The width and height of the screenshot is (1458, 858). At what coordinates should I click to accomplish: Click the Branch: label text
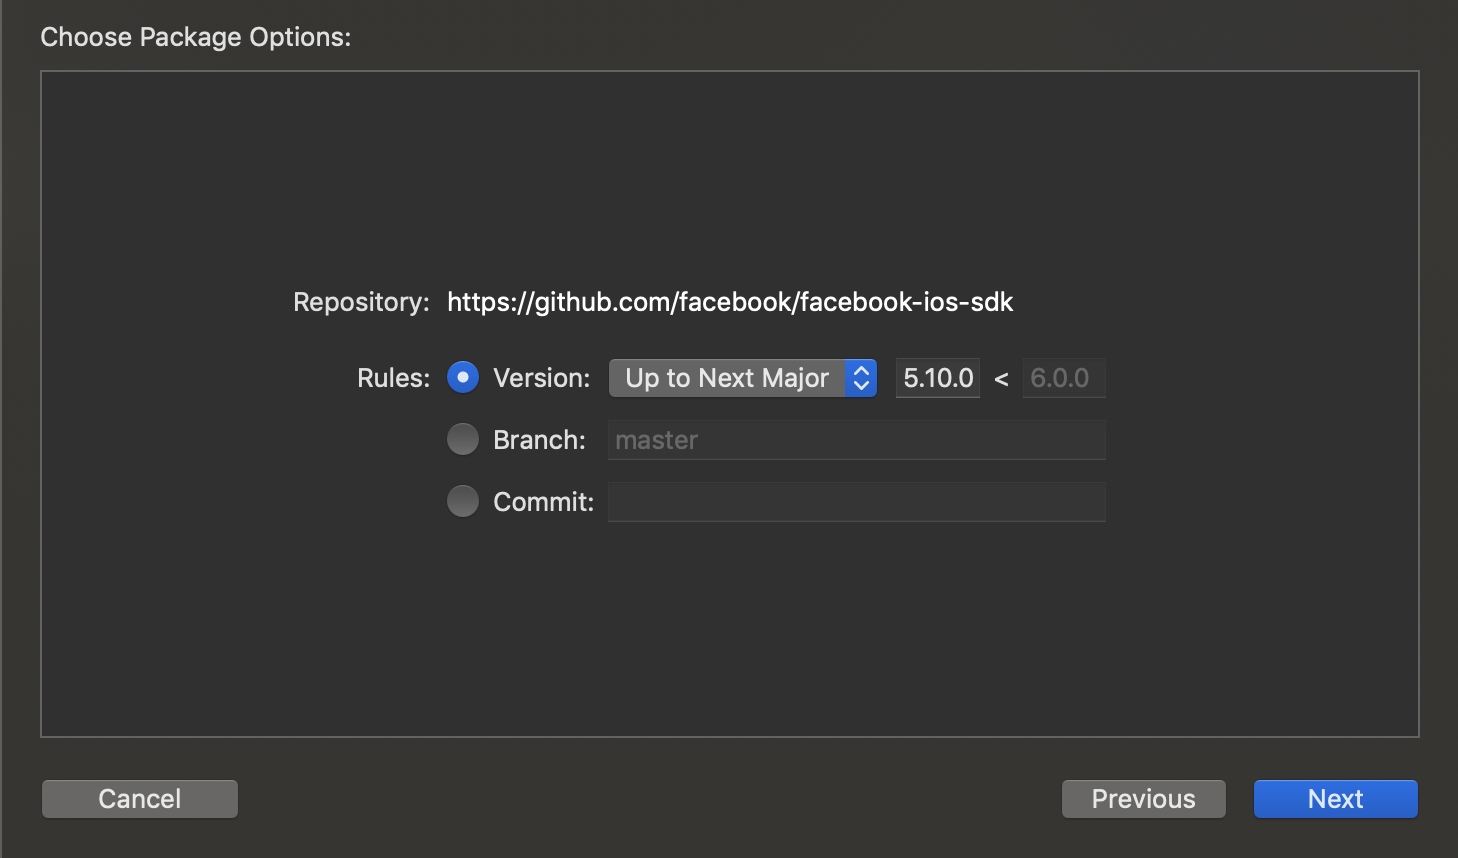540,440
